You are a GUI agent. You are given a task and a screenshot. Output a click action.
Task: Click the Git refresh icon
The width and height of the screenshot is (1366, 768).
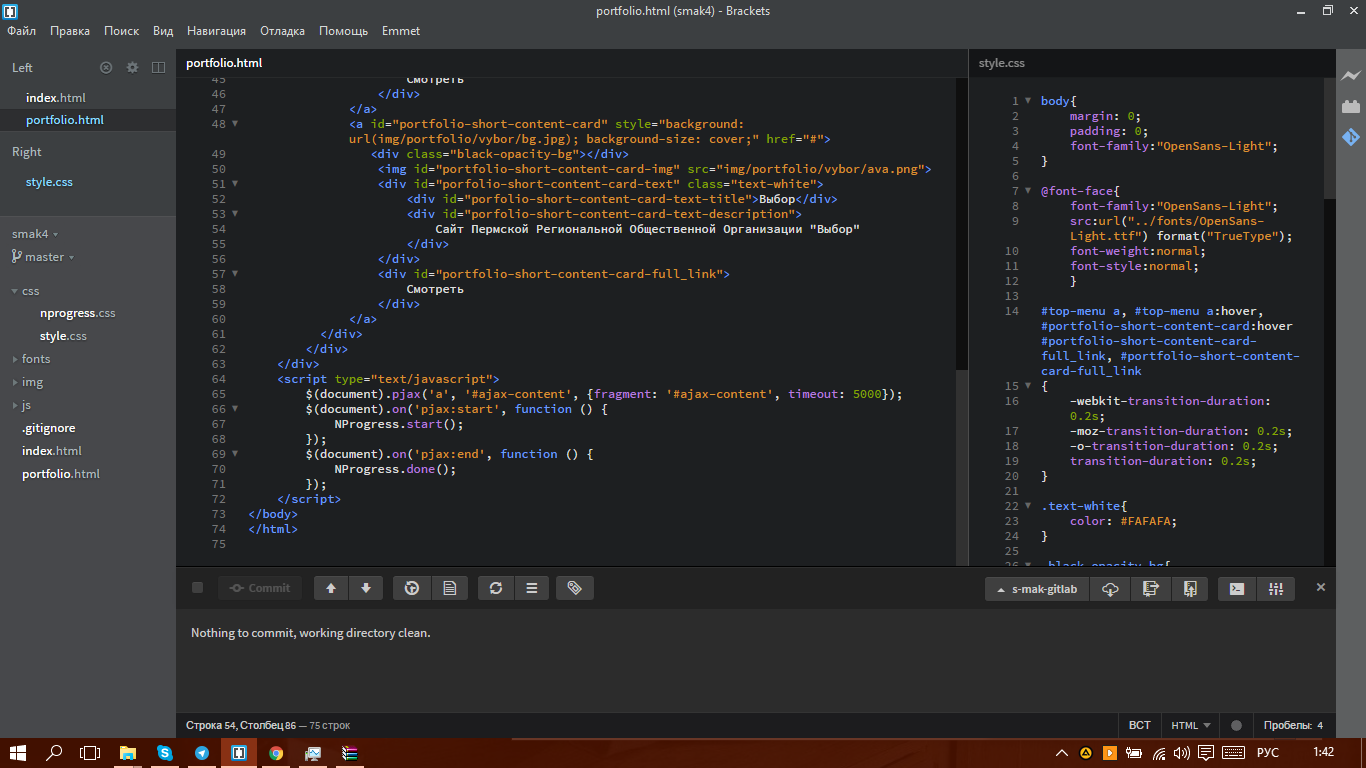496,588
